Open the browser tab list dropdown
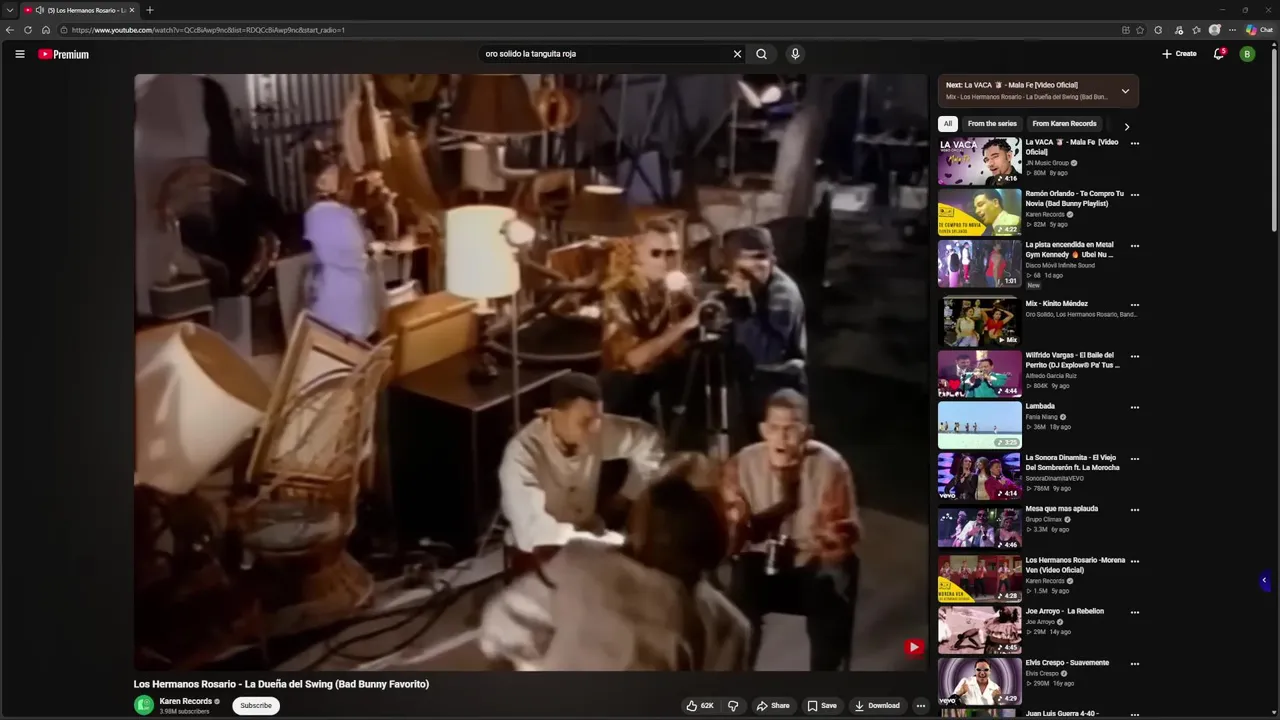Image resolution: width=1280 pixels, height=720 pixels. pyautogui.click(x=9, y=10)
